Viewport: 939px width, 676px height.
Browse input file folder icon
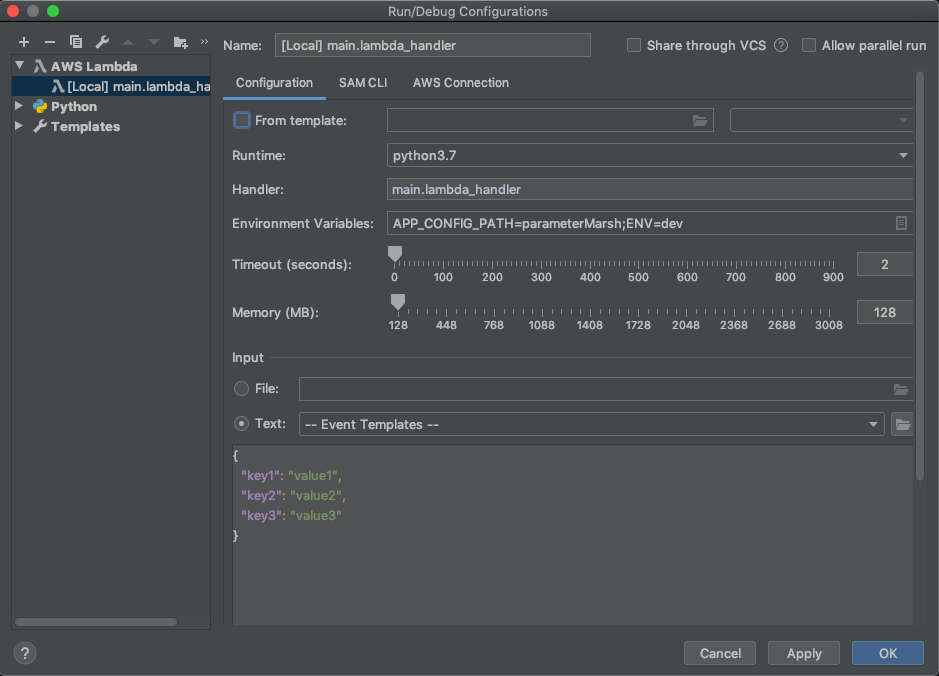pyautogui.click(x=901, y=389)
